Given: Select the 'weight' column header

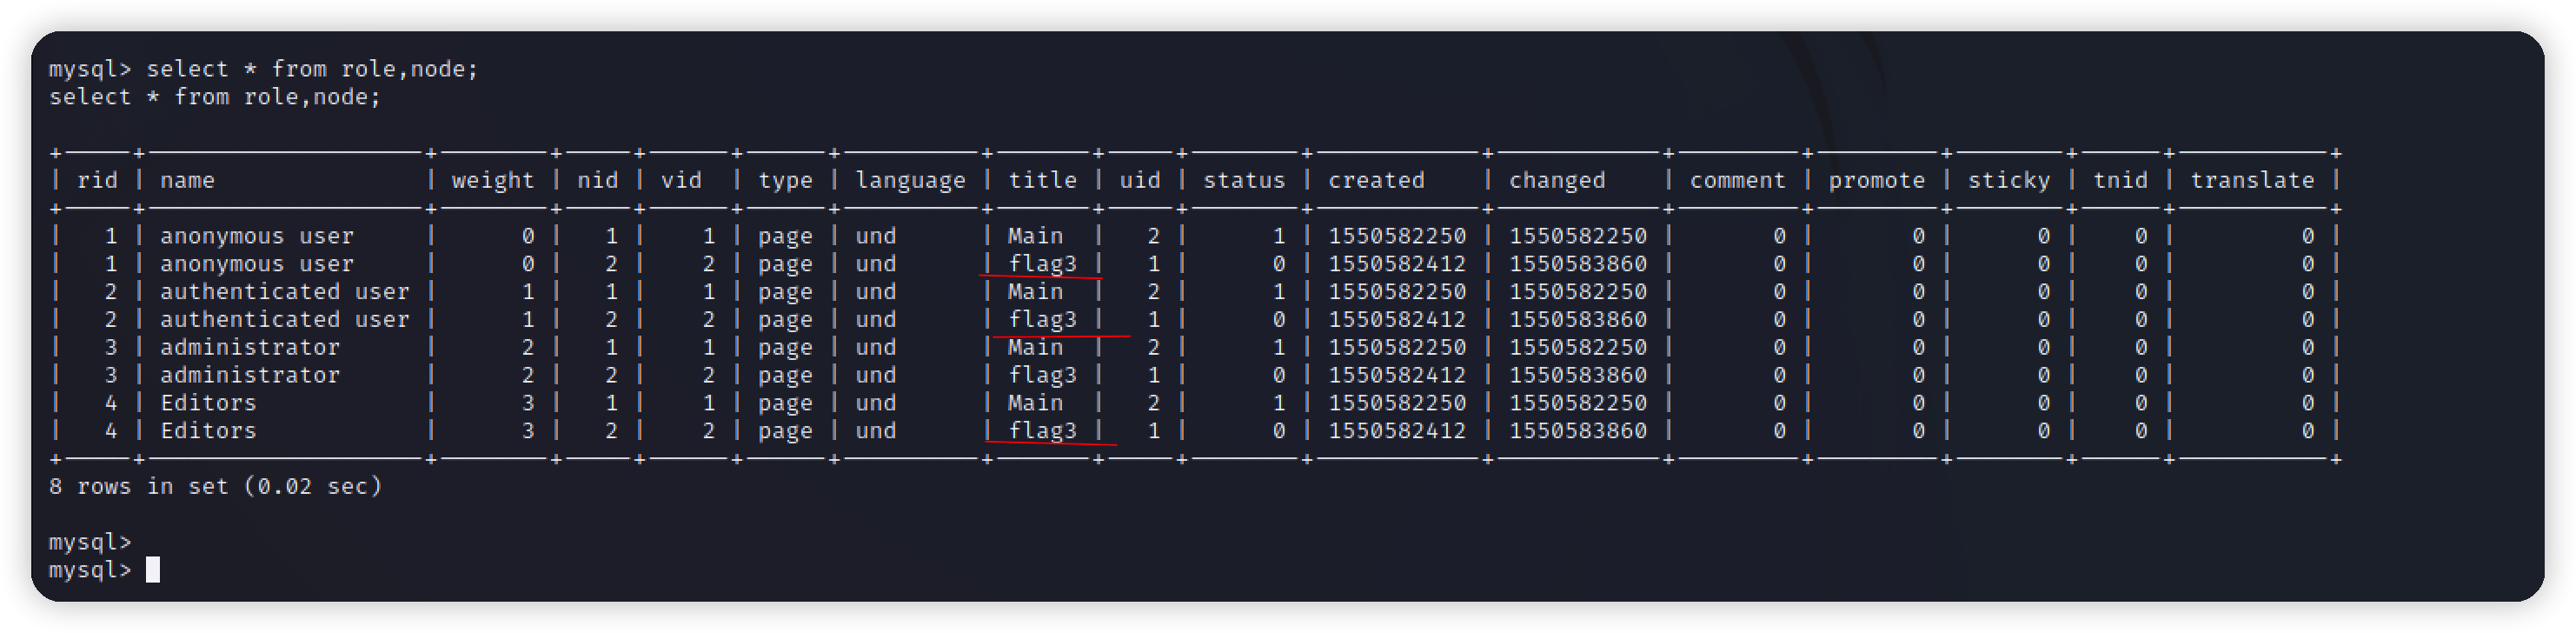Looking at the screenshot, I should pos(493,181).
